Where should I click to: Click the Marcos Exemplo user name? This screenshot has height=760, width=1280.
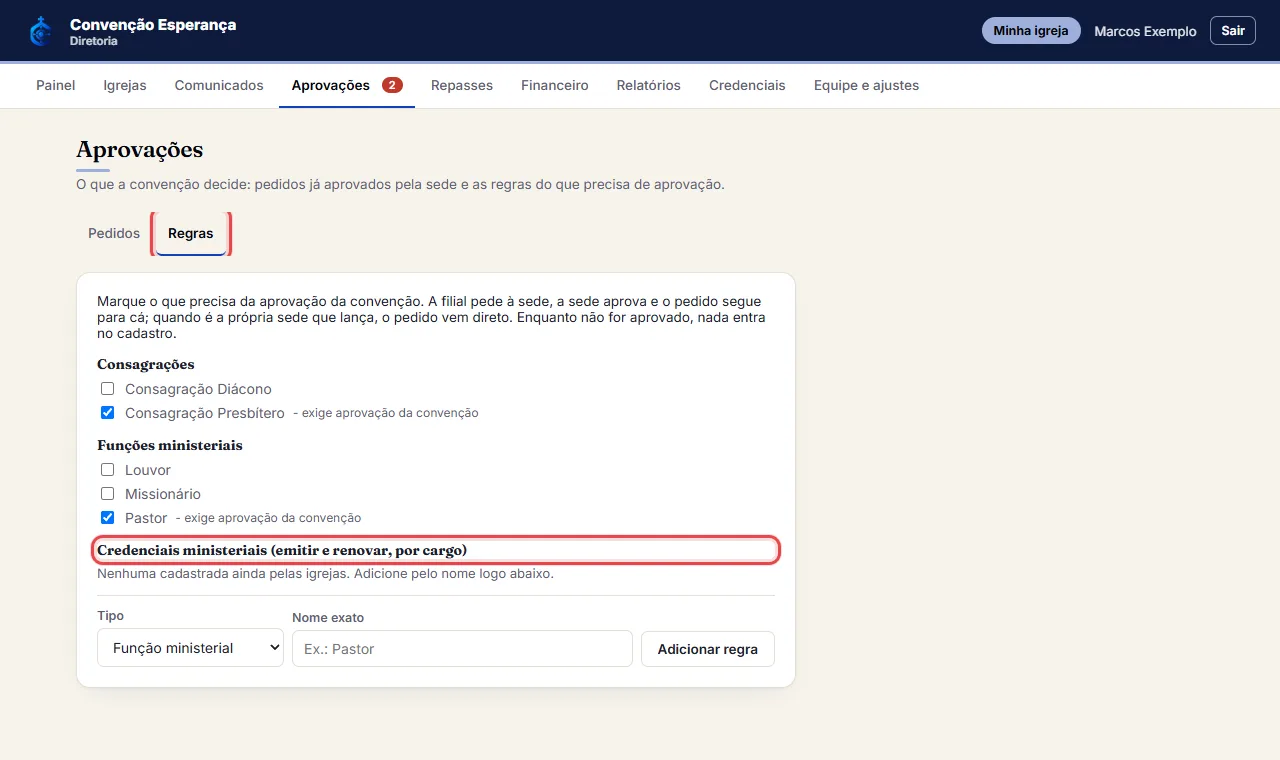click(x=1145, y=31)
